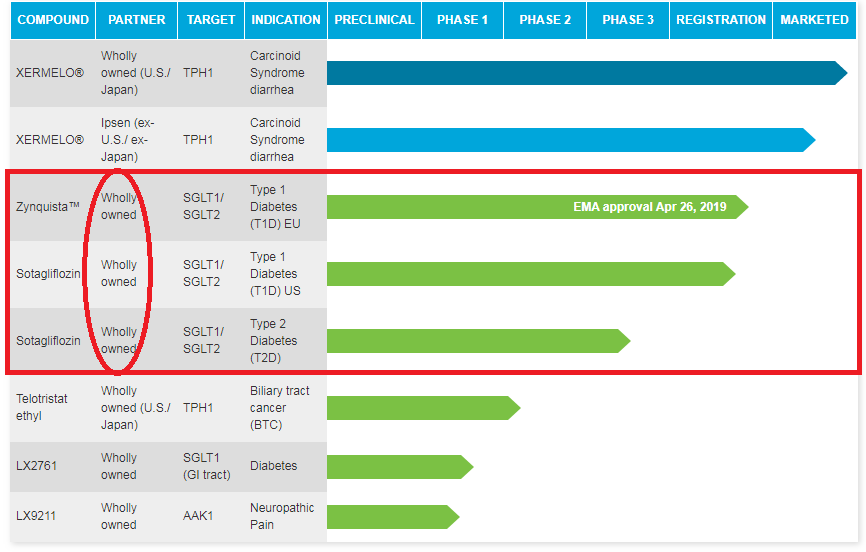This screenshot has width=866, height=552.
Task: Select the AAK1 target cell
Action: click(198, 516)
